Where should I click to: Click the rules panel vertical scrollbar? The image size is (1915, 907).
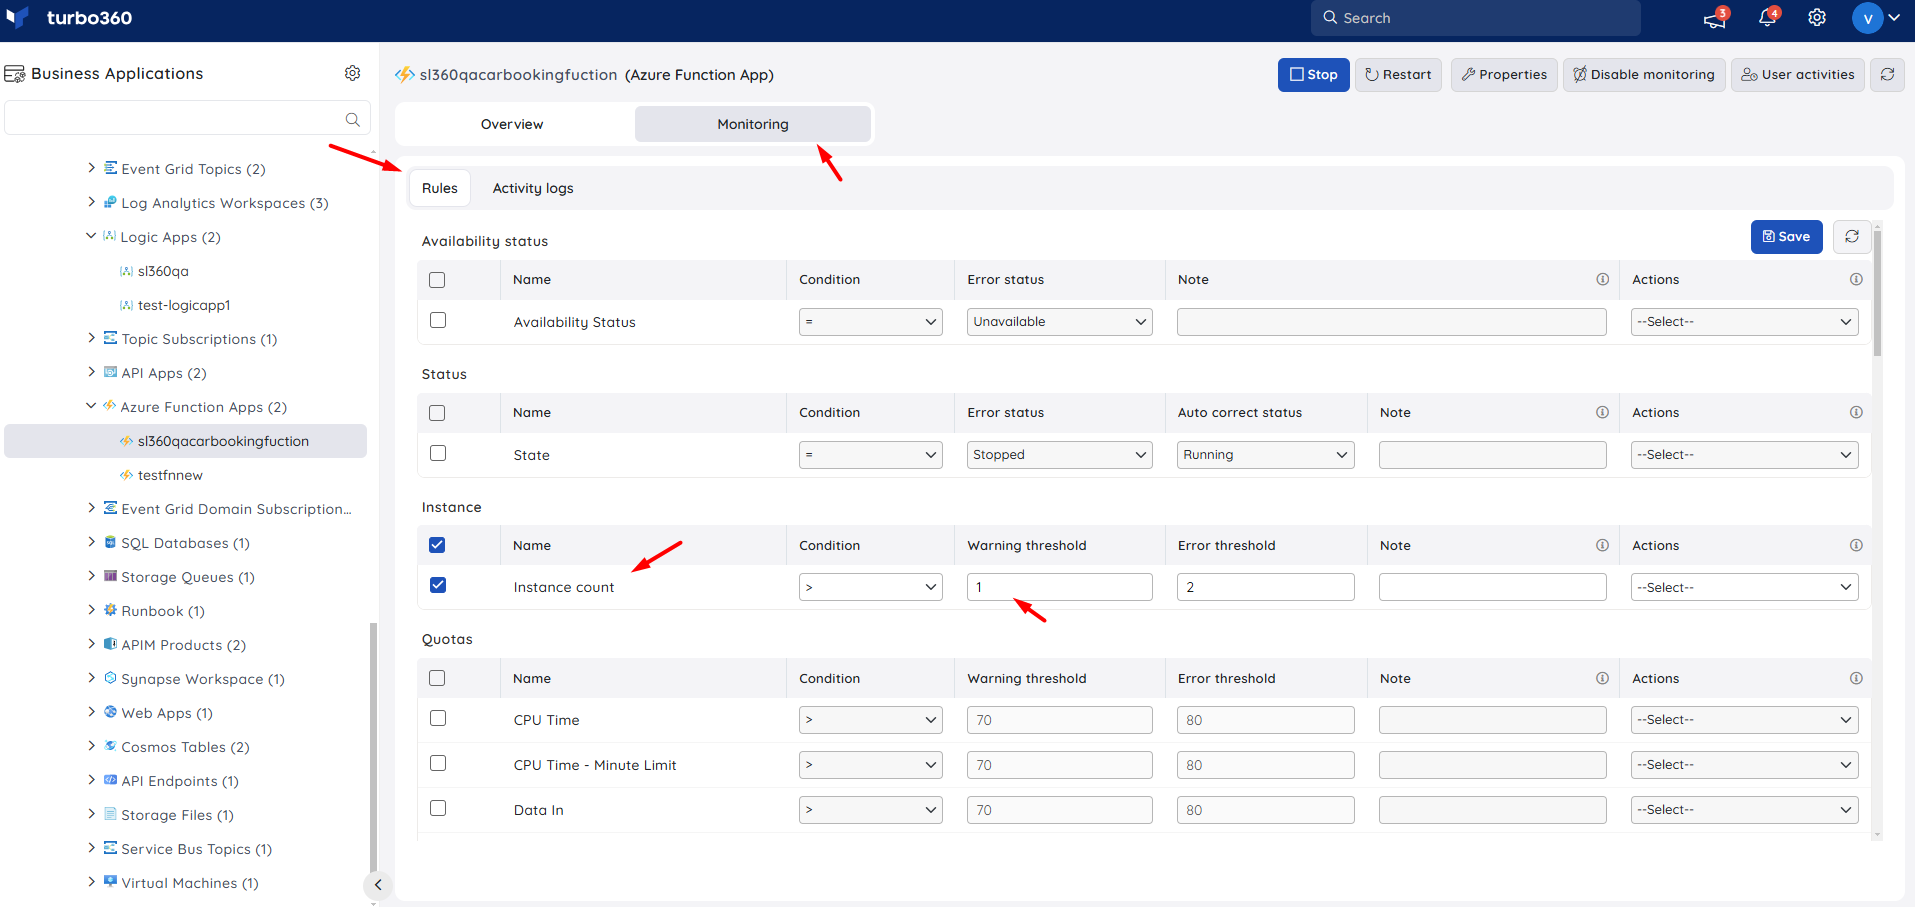tap(1877, 292)
